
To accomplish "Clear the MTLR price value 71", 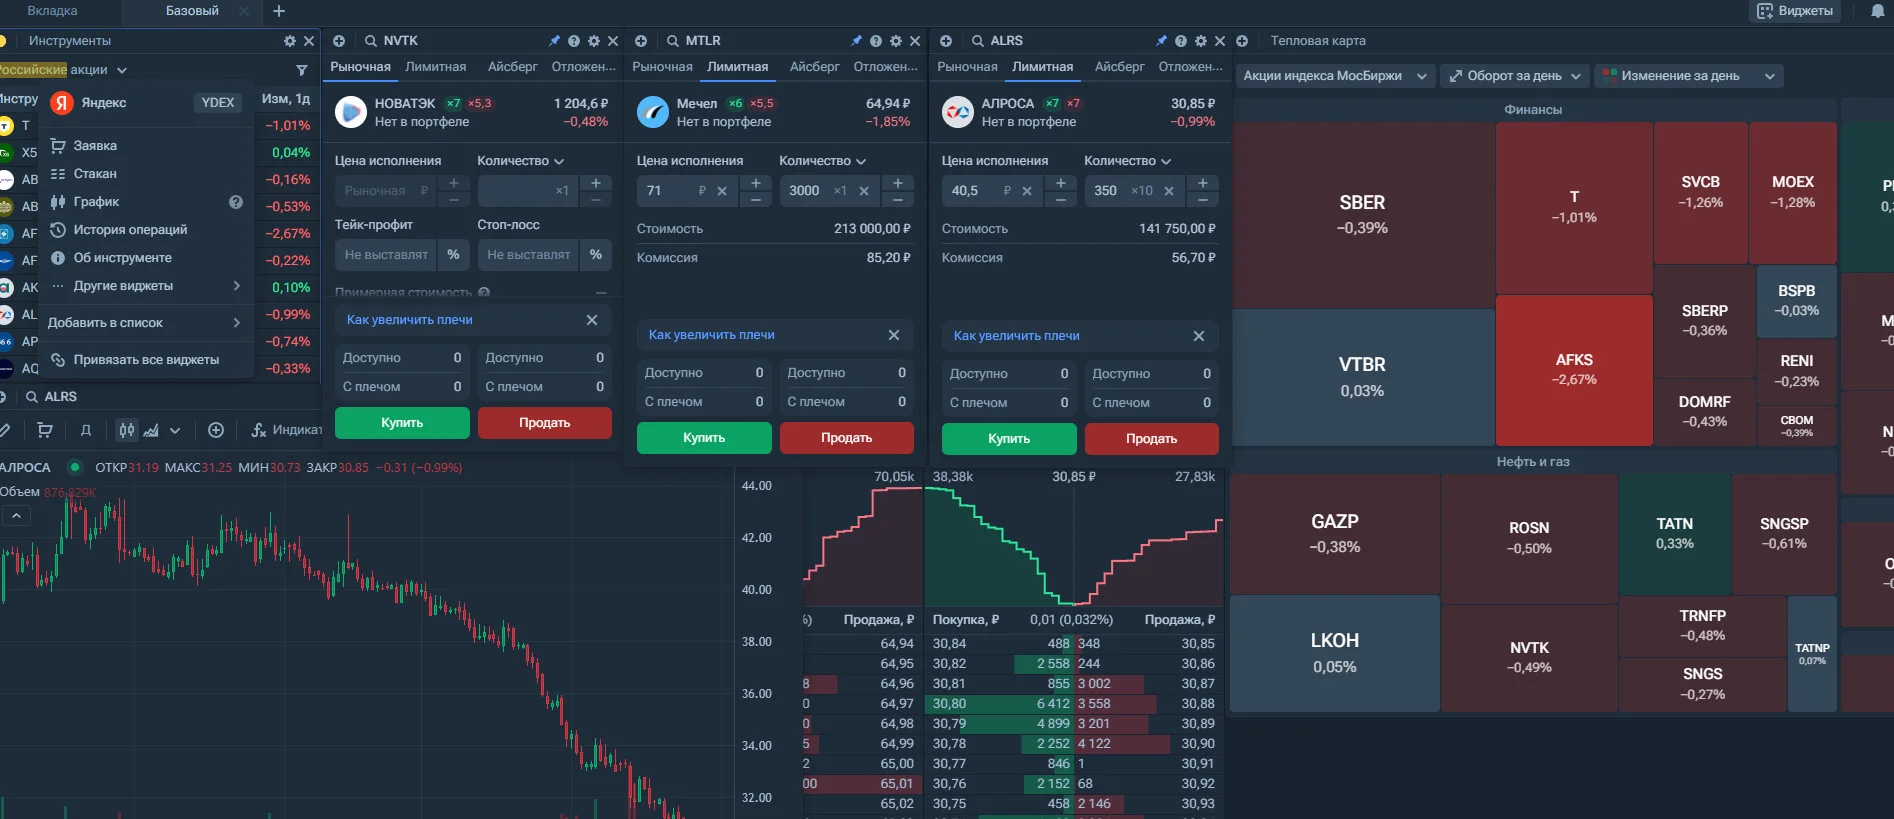I will [722, 191].
